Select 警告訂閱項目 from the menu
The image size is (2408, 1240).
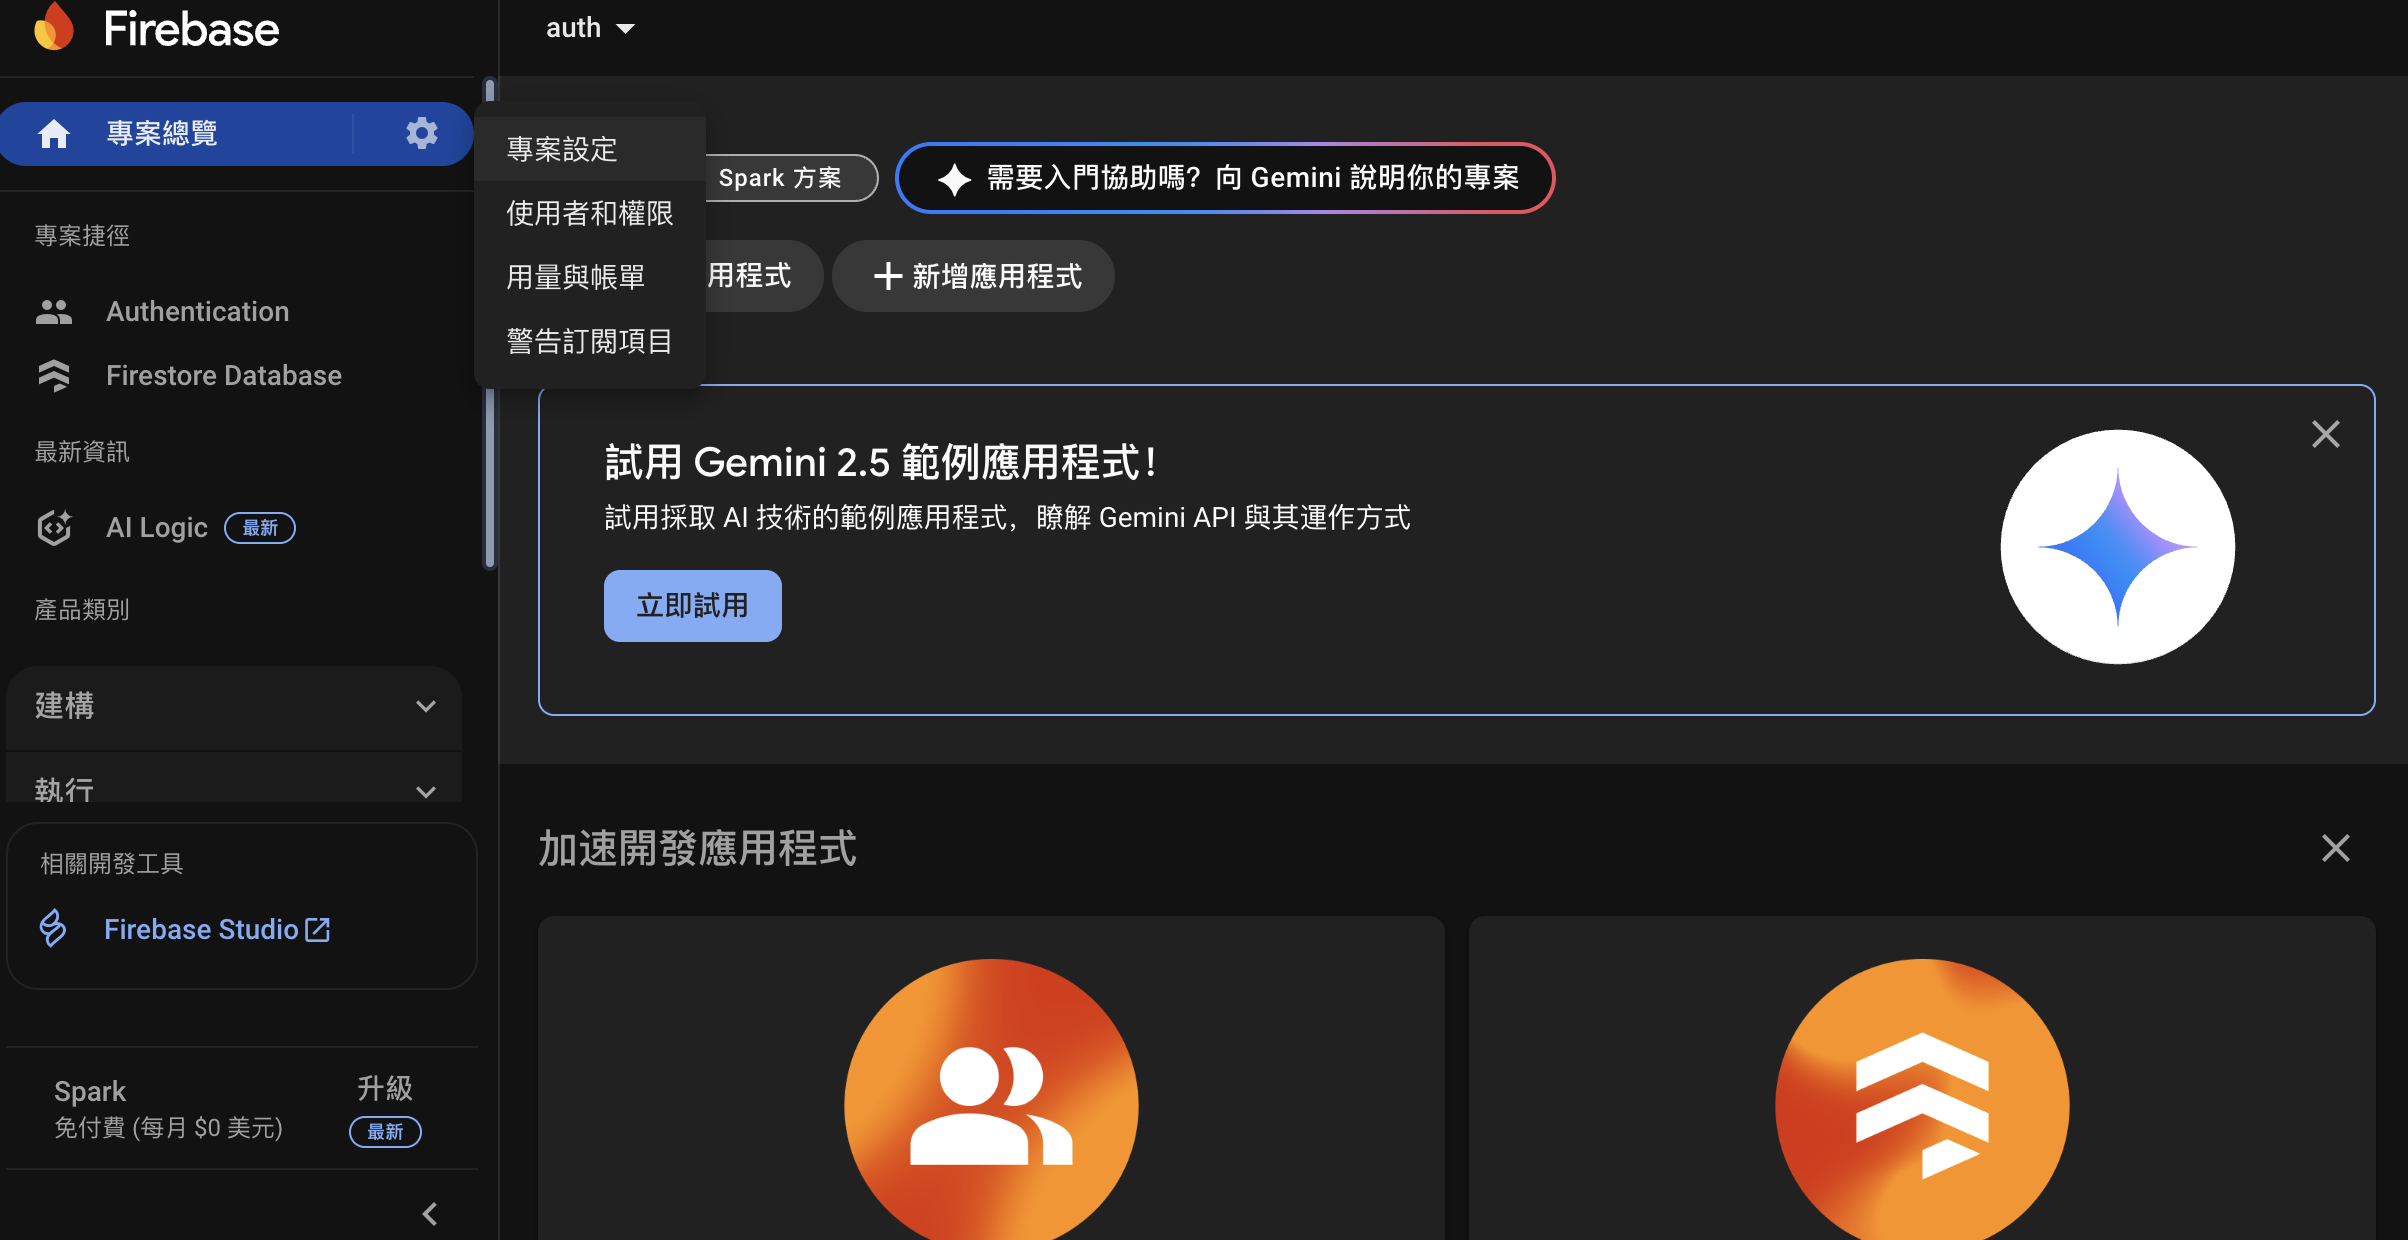coord(590,341)
